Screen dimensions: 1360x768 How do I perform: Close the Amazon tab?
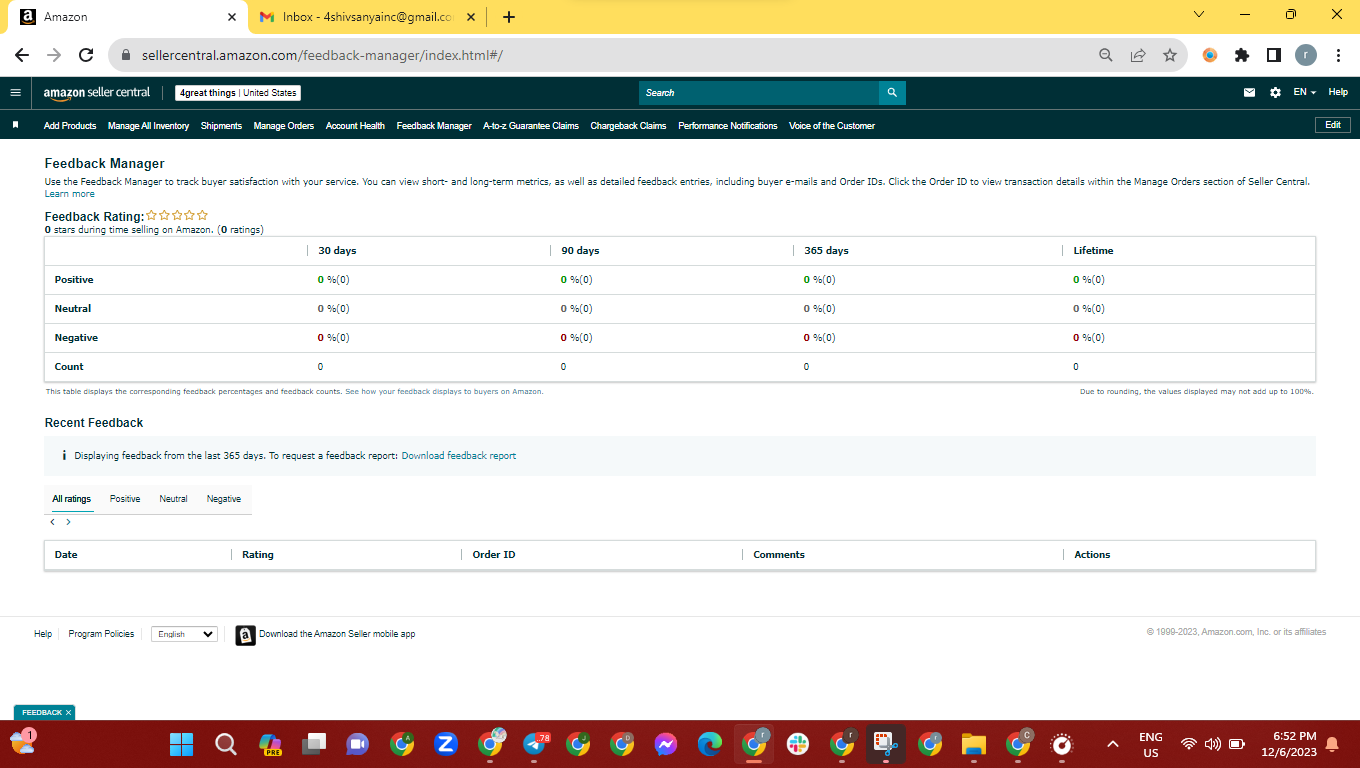click(x=232, y=17)
